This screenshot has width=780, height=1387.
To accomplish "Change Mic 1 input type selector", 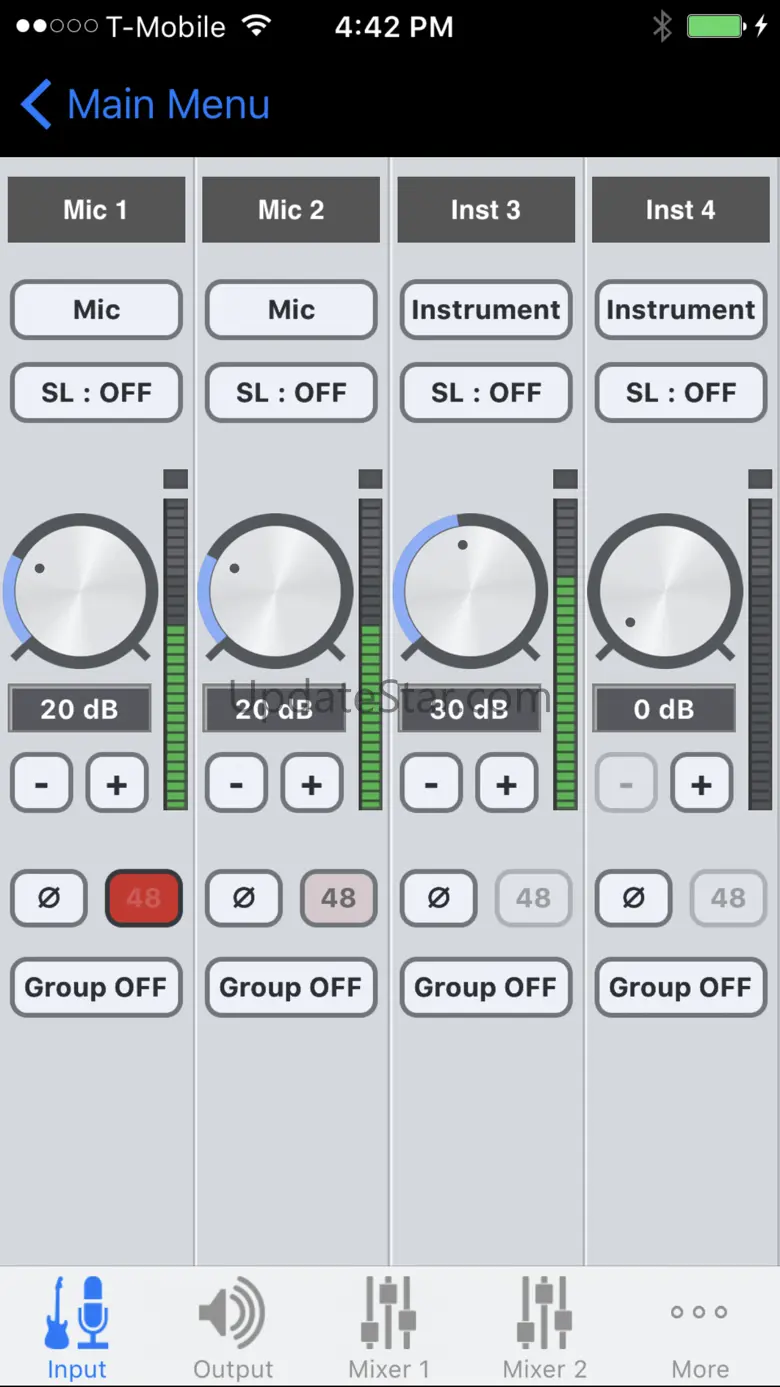I will tap(96, 310).
